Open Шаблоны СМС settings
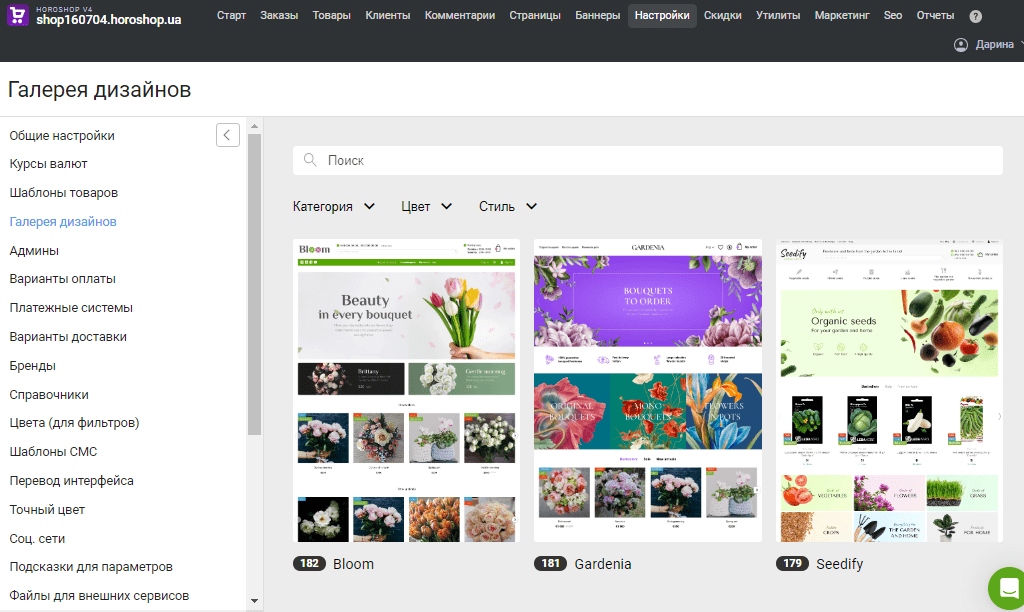The height and width of the screenshot is (612, 1024). (x=53, y=451)
